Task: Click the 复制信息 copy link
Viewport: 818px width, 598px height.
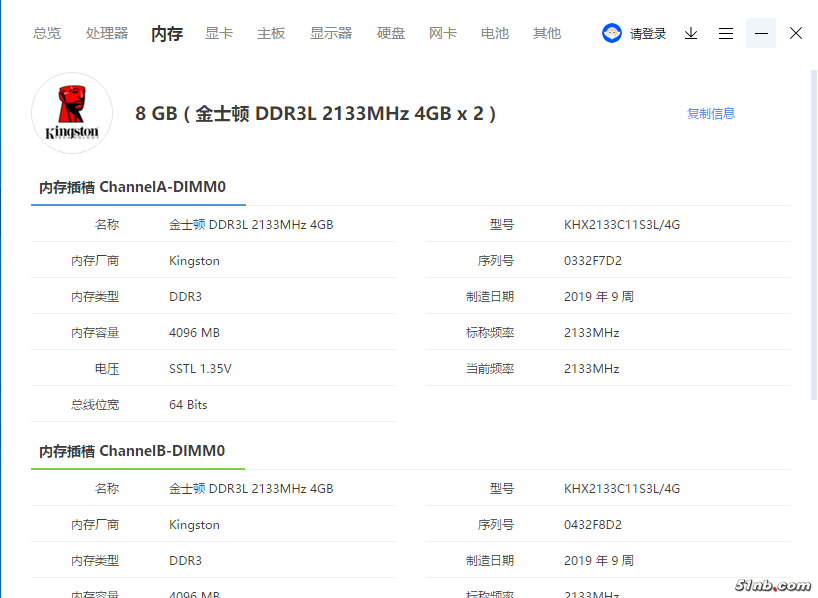Action: click(711, 113)
